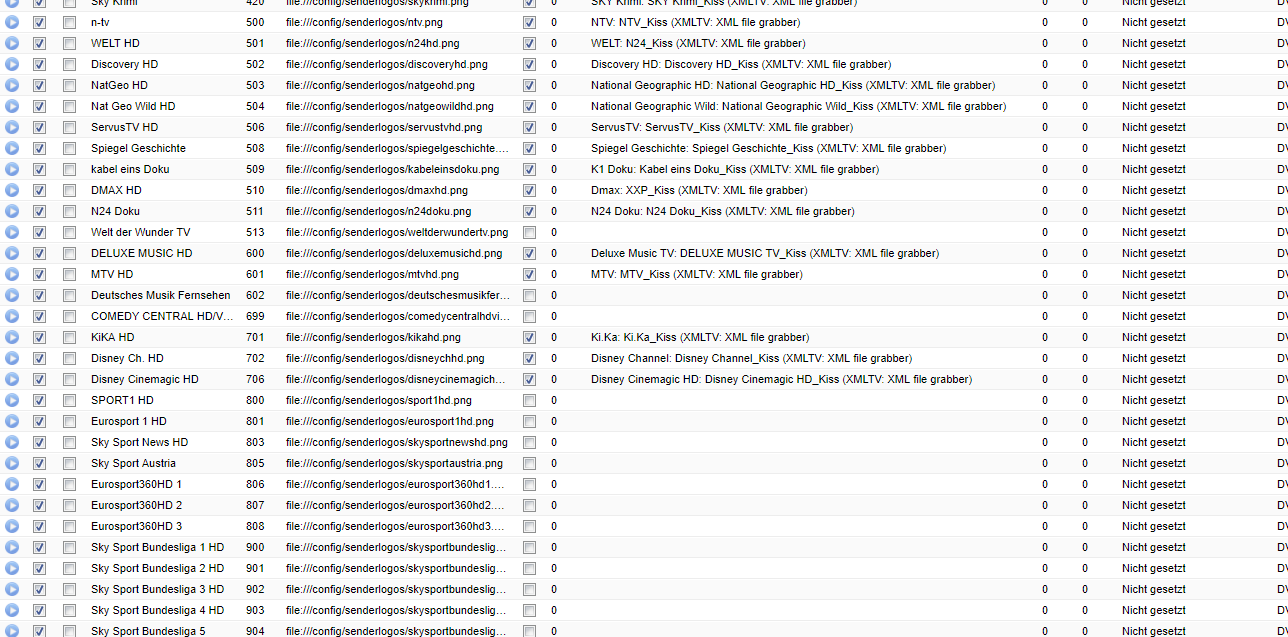
Task: Play the N24 Doku channel
Action: 12,211
